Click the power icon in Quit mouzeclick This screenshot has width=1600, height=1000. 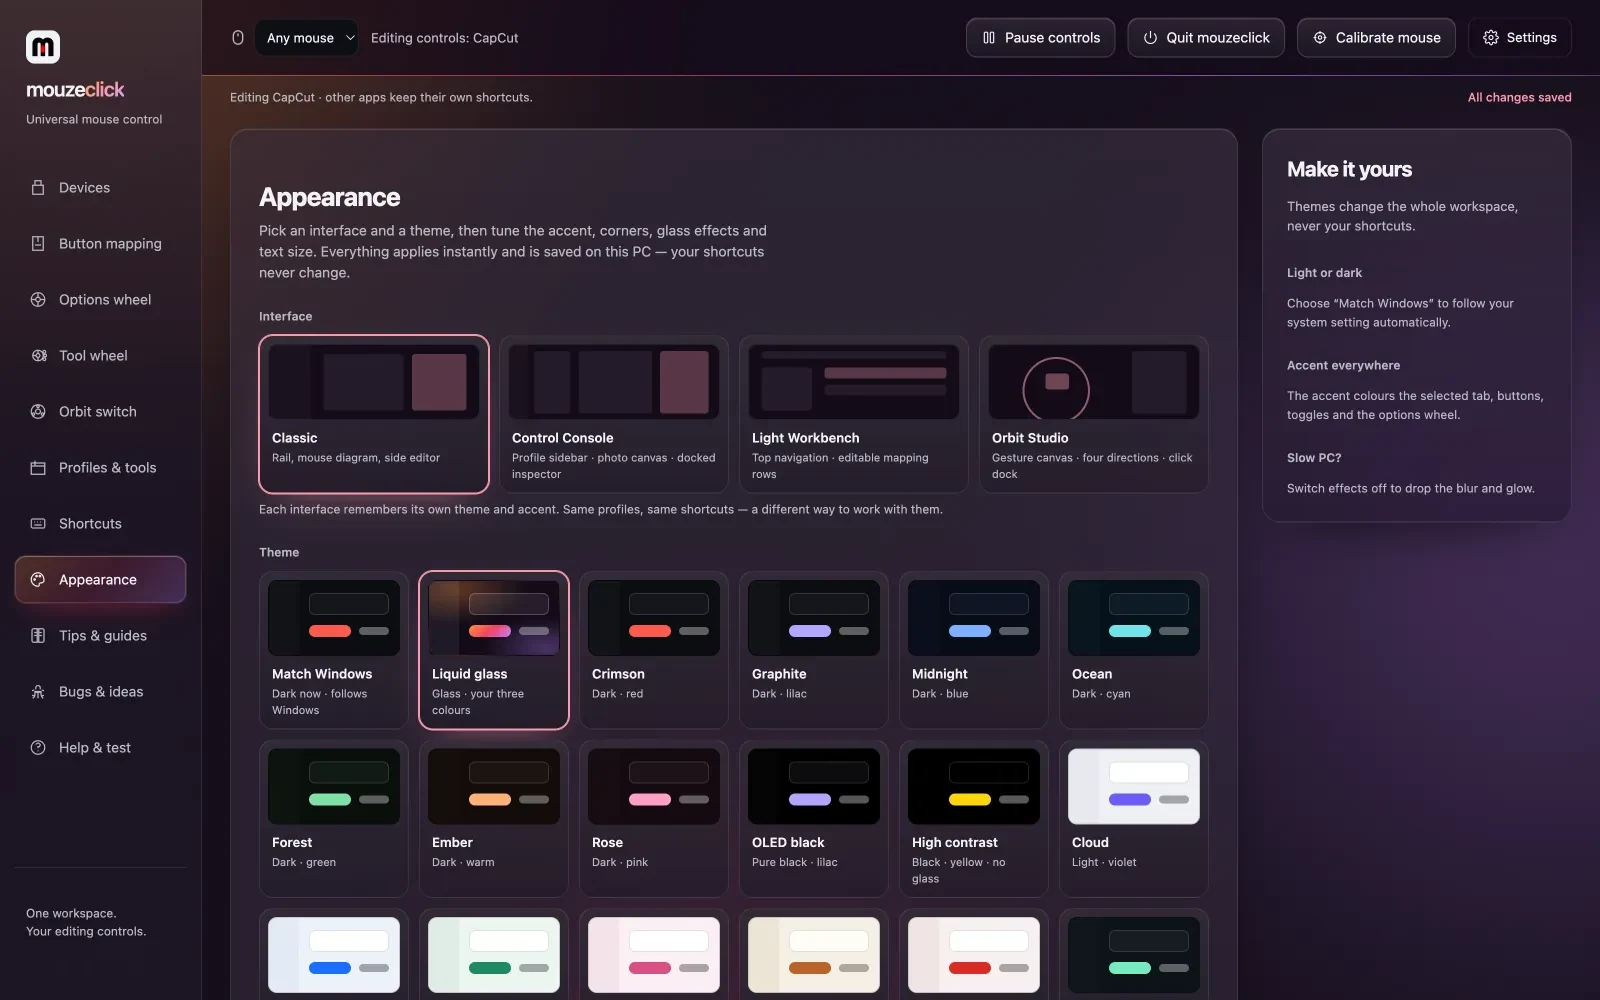[1150, 38]
